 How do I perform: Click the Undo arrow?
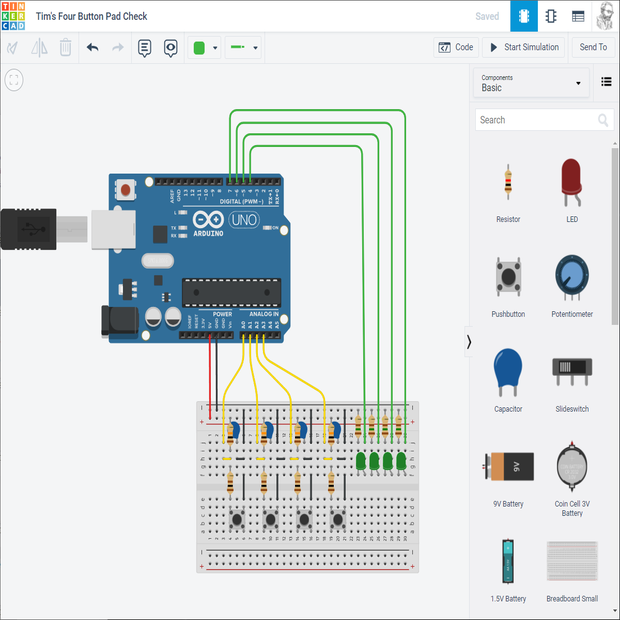click(x=93, y=47)
